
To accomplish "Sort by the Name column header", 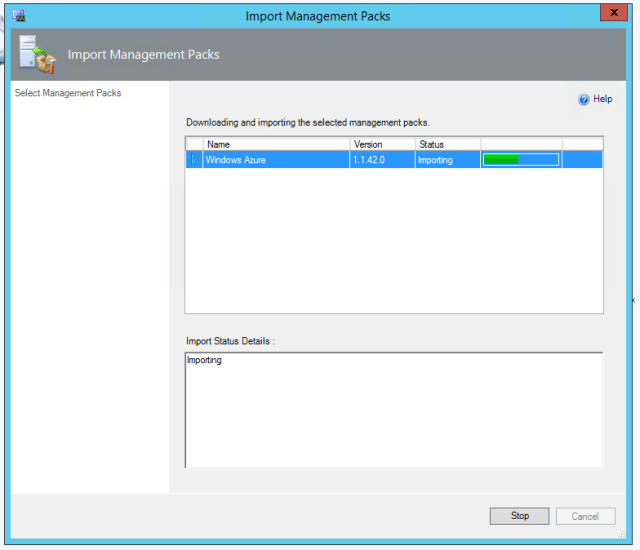I will pyautogui.click(x=275, y=144).
